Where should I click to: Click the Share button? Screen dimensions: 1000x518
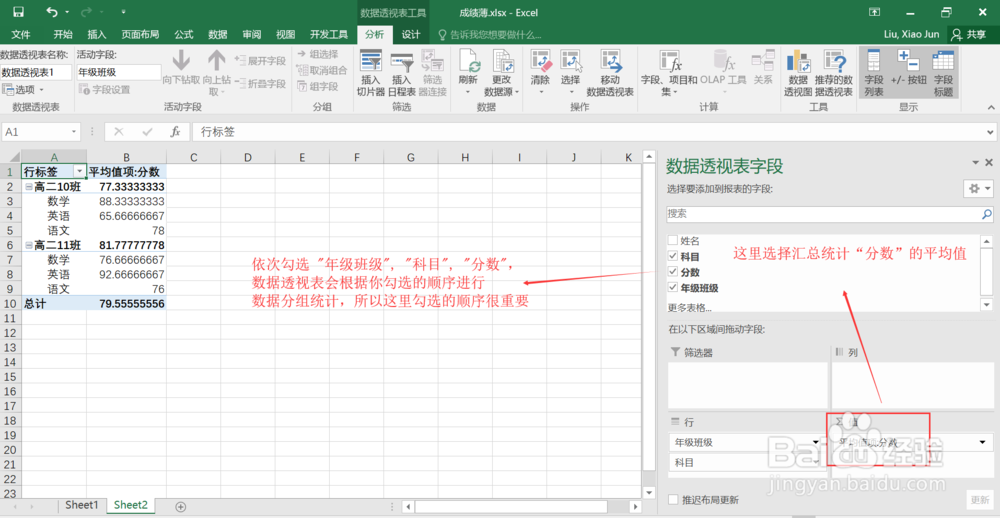point(969,34)
